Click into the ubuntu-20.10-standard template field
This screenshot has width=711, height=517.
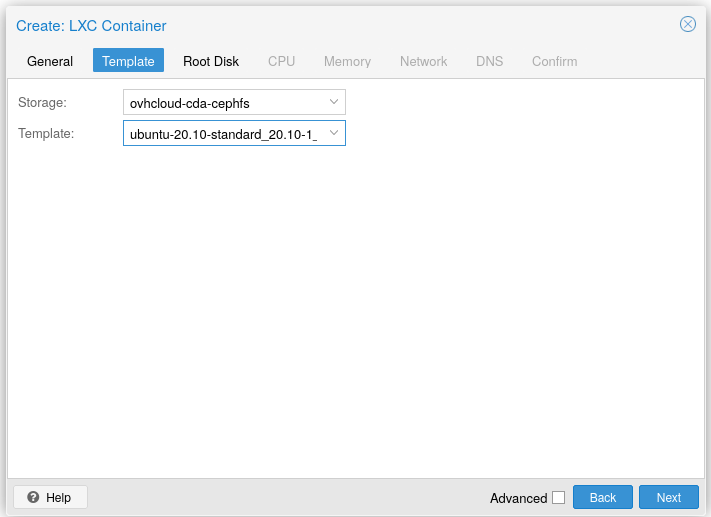pyautogui.click(x=222, y=133)
